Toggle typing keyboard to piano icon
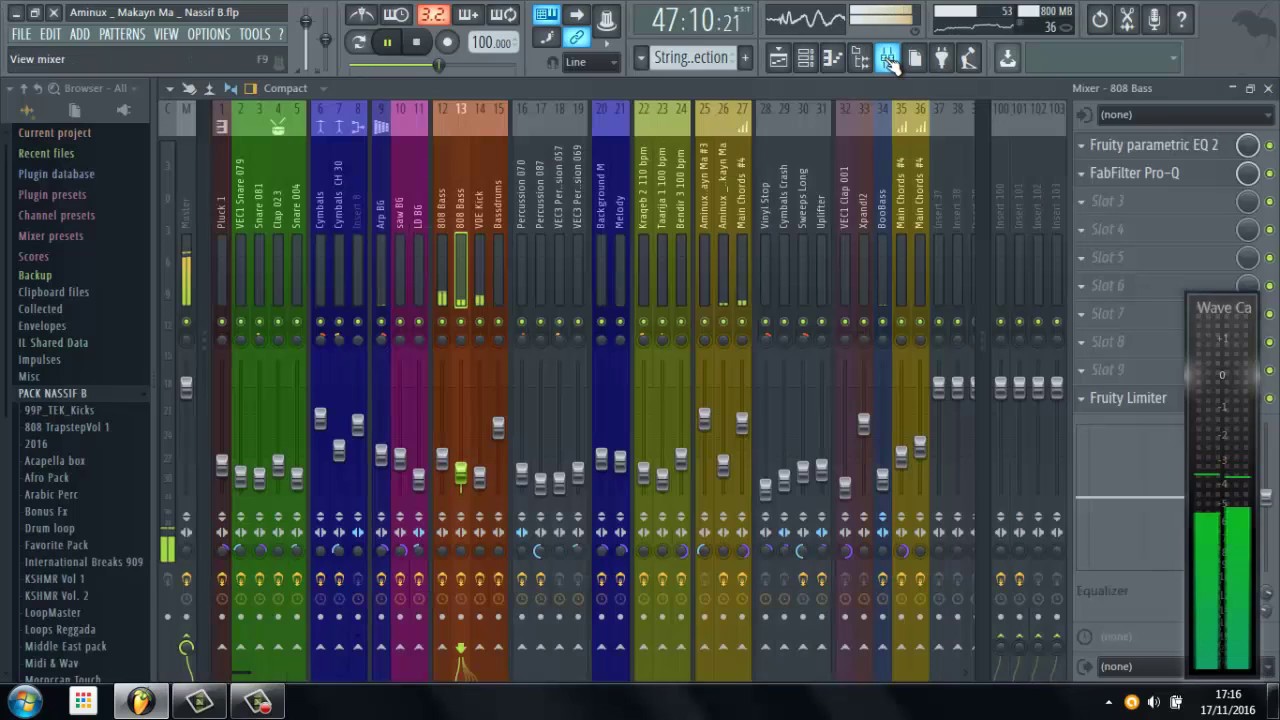Image resolution: width=1280 pixels, height=720 pixels. tap(546, 15)
